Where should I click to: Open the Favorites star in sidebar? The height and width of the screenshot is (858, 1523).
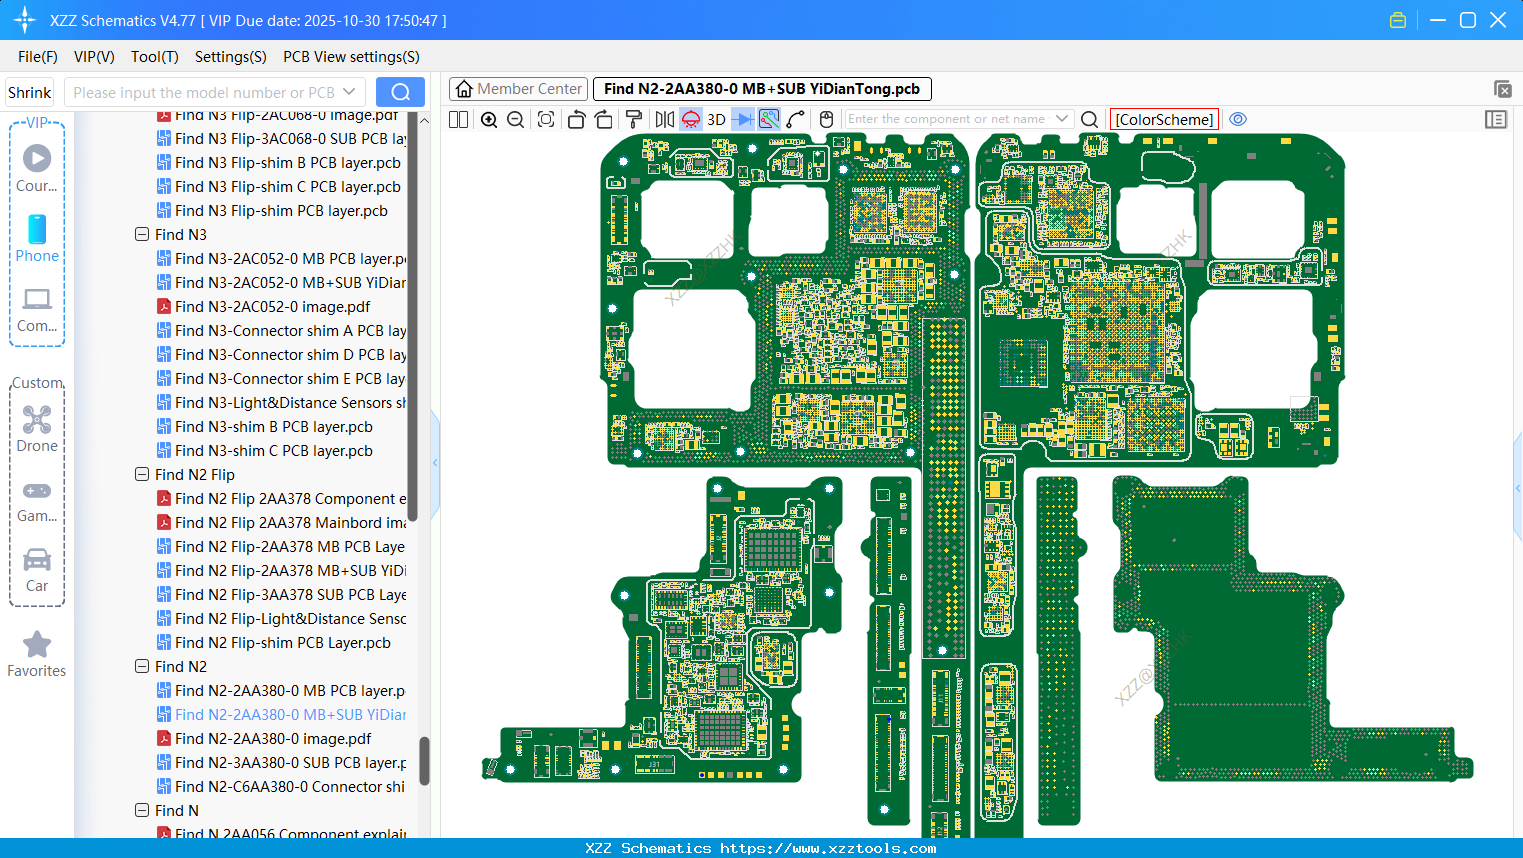pyautogui.click(x=37, y=654)
